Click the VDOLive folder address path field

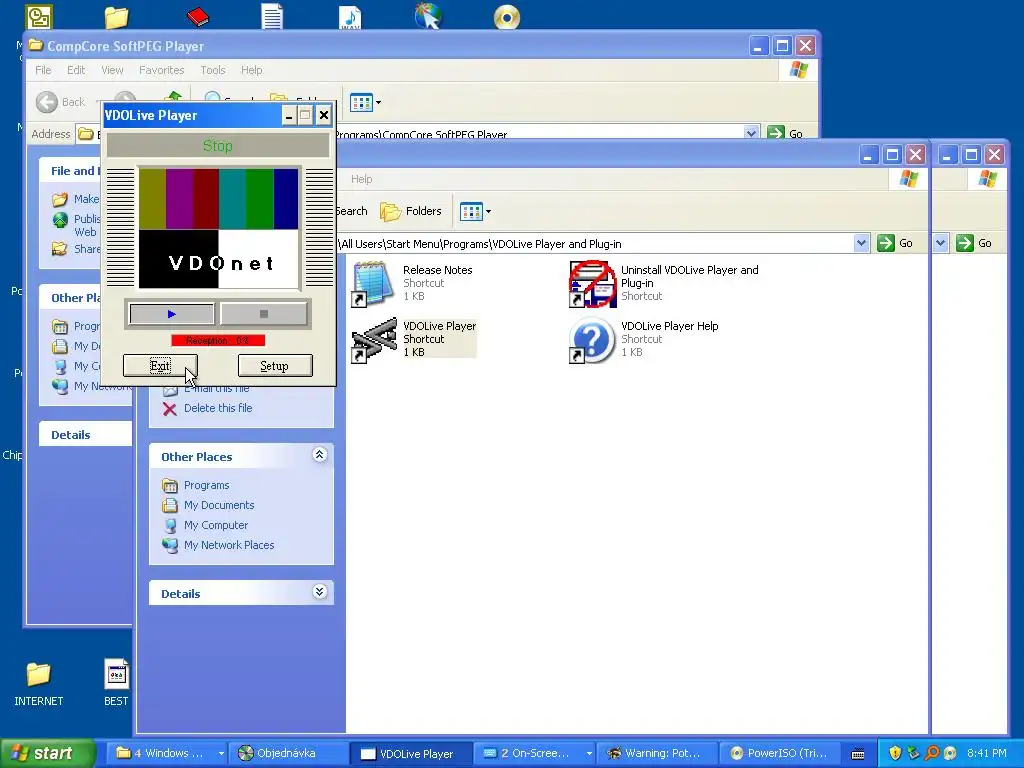pos(594,244)
